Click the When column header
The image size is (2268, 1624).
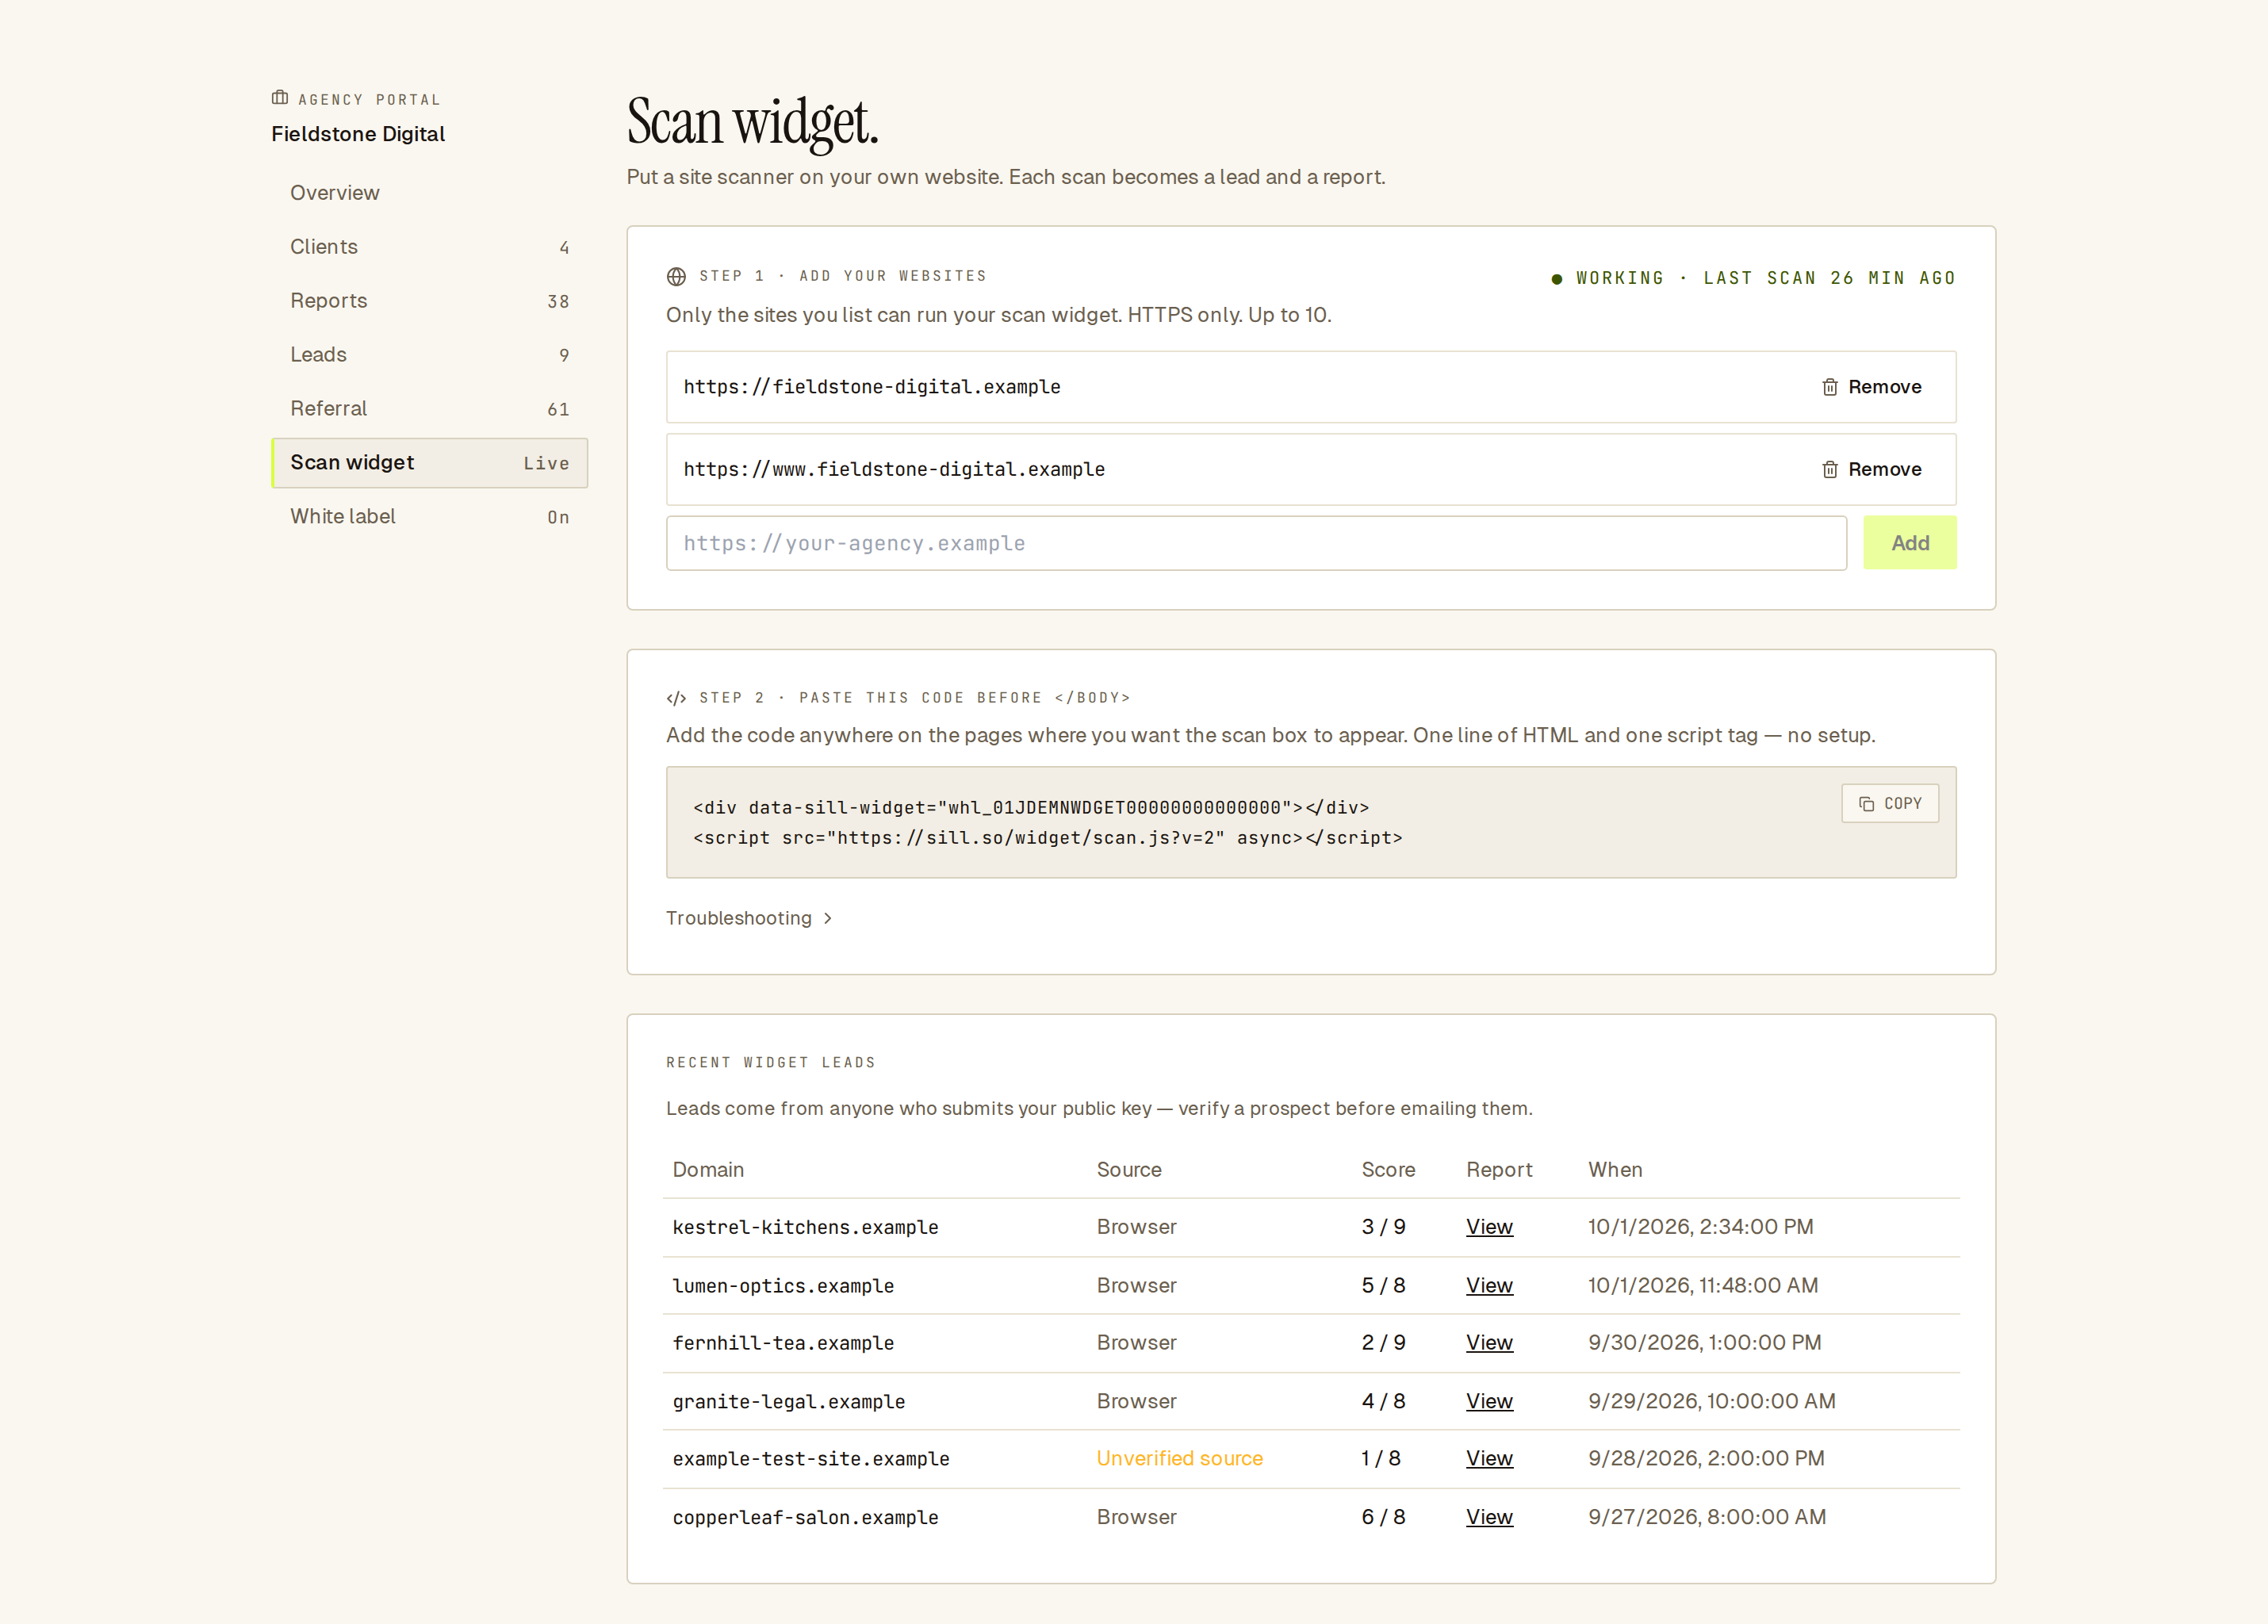(1615, 1170)
